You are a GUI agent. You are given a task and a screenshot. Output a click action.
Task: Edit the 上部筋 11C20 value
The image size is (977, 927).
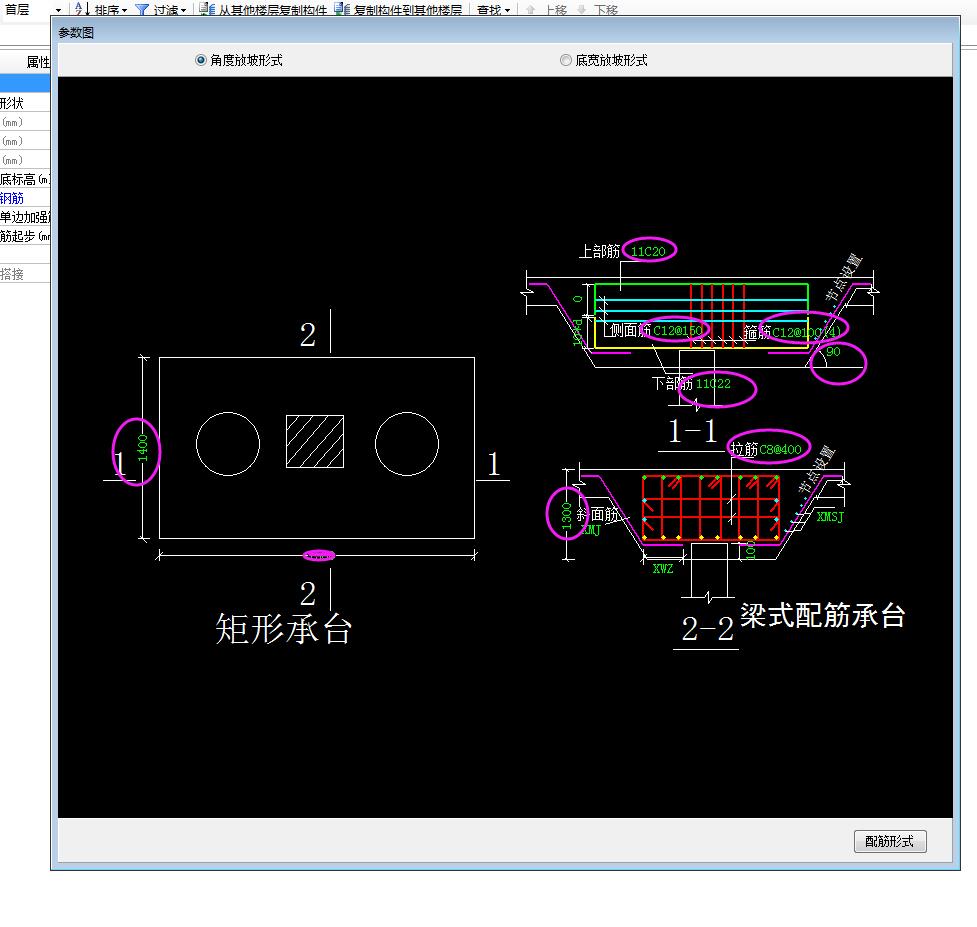[648, 251]
